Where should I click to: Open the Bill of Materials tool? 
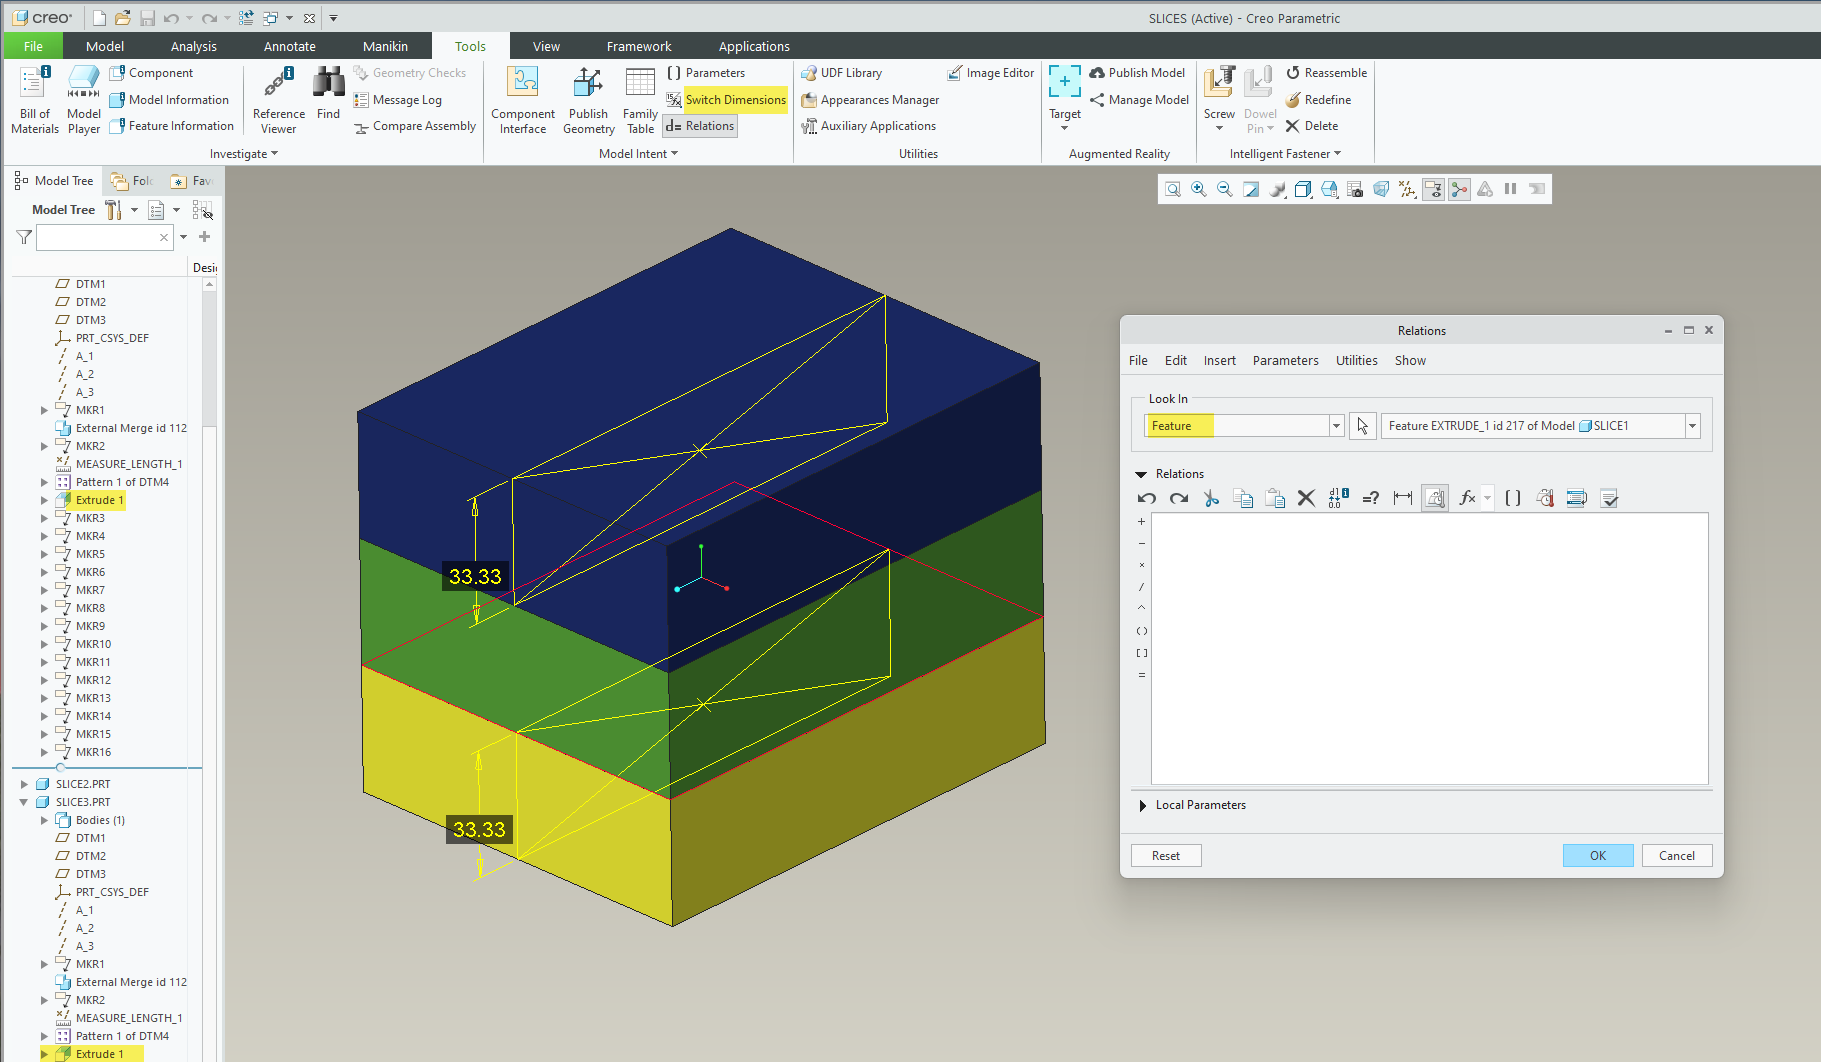click(34, 99)
